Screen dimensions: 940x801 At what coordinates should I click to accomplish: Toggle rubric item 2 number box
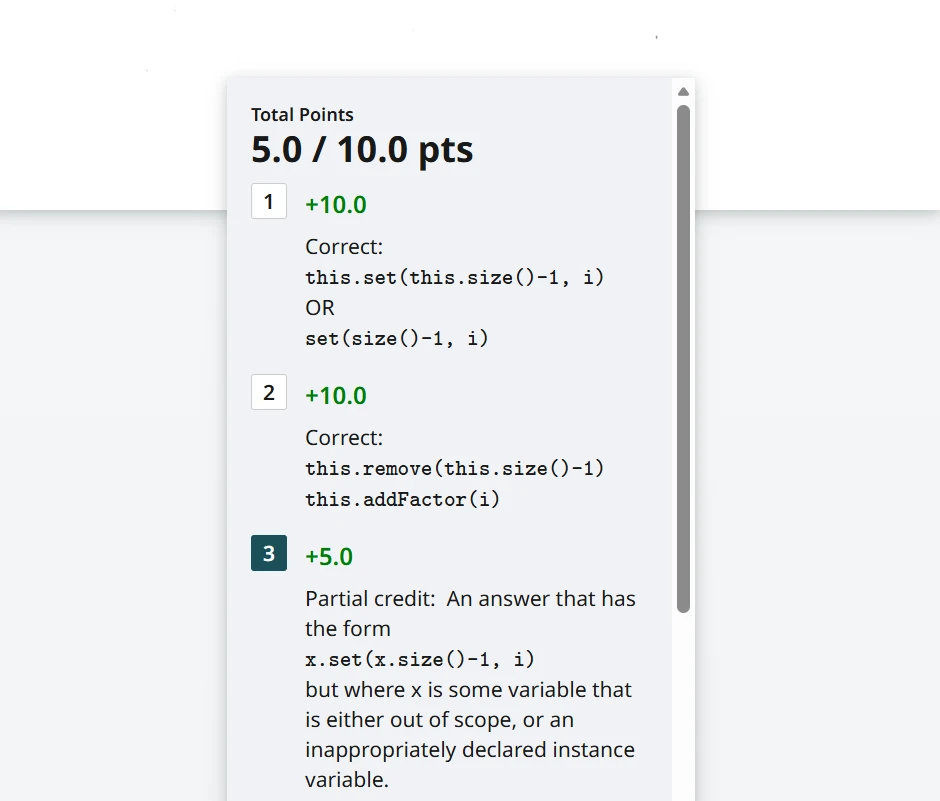[268, 393]
